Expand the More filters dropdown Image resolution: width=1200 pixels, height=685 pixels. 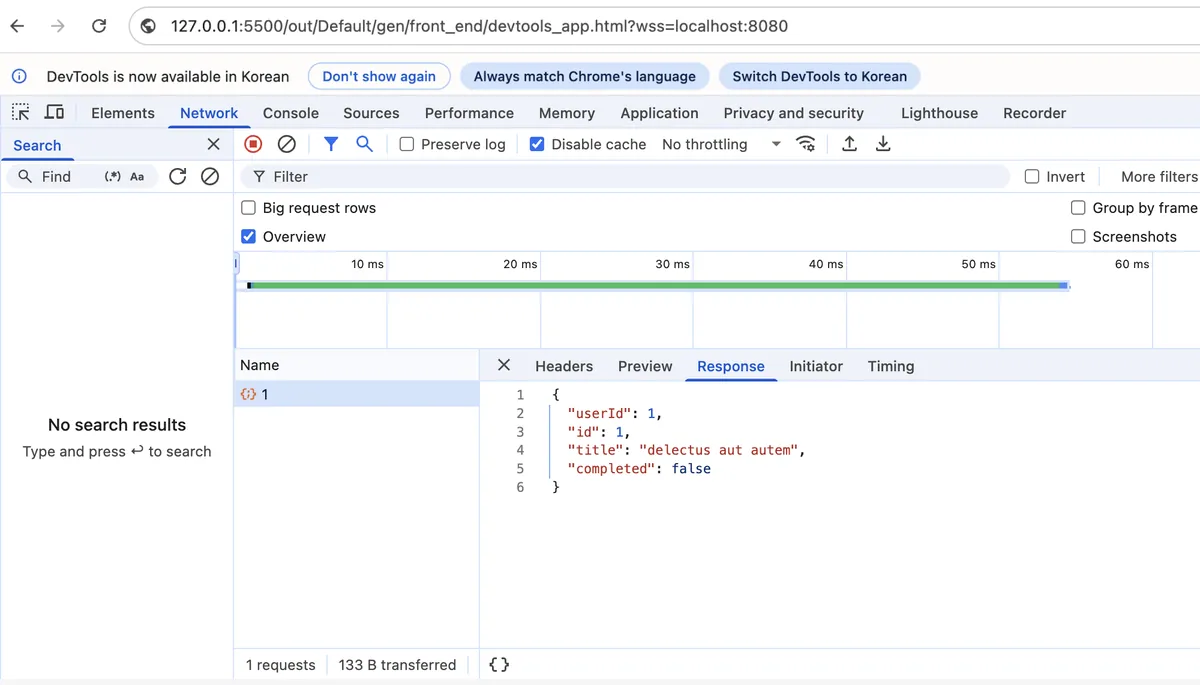pos(1158,176)
